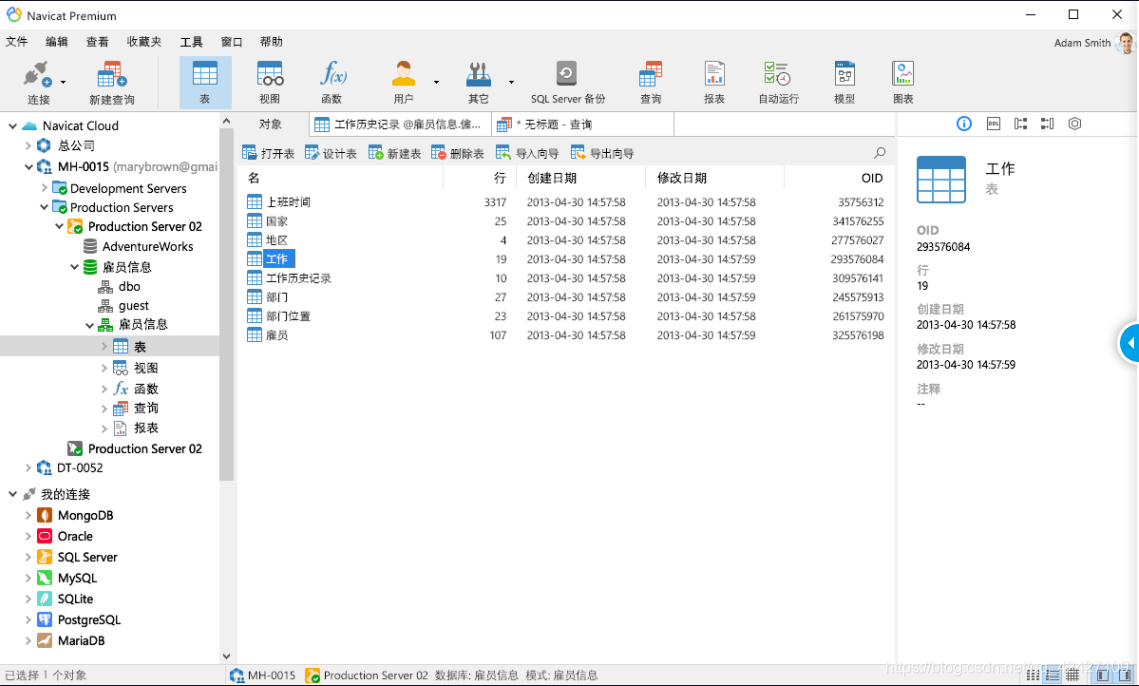
Task: Select the 雇员 table row
Action: pos(566,335)
